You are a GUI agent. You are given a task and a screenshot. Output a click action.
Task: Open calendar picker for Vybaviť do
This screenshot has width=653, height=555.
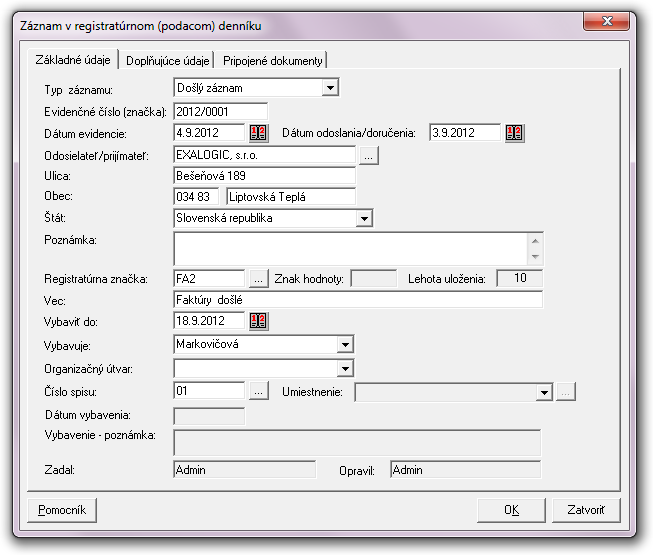[259, 321]
